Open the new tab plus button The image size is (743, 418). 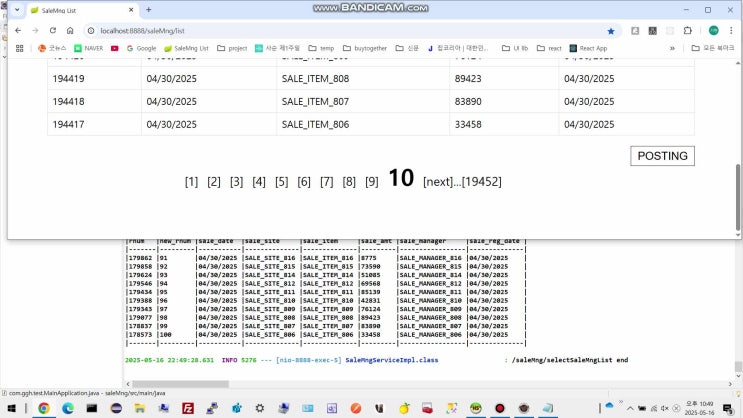[149, 9]
